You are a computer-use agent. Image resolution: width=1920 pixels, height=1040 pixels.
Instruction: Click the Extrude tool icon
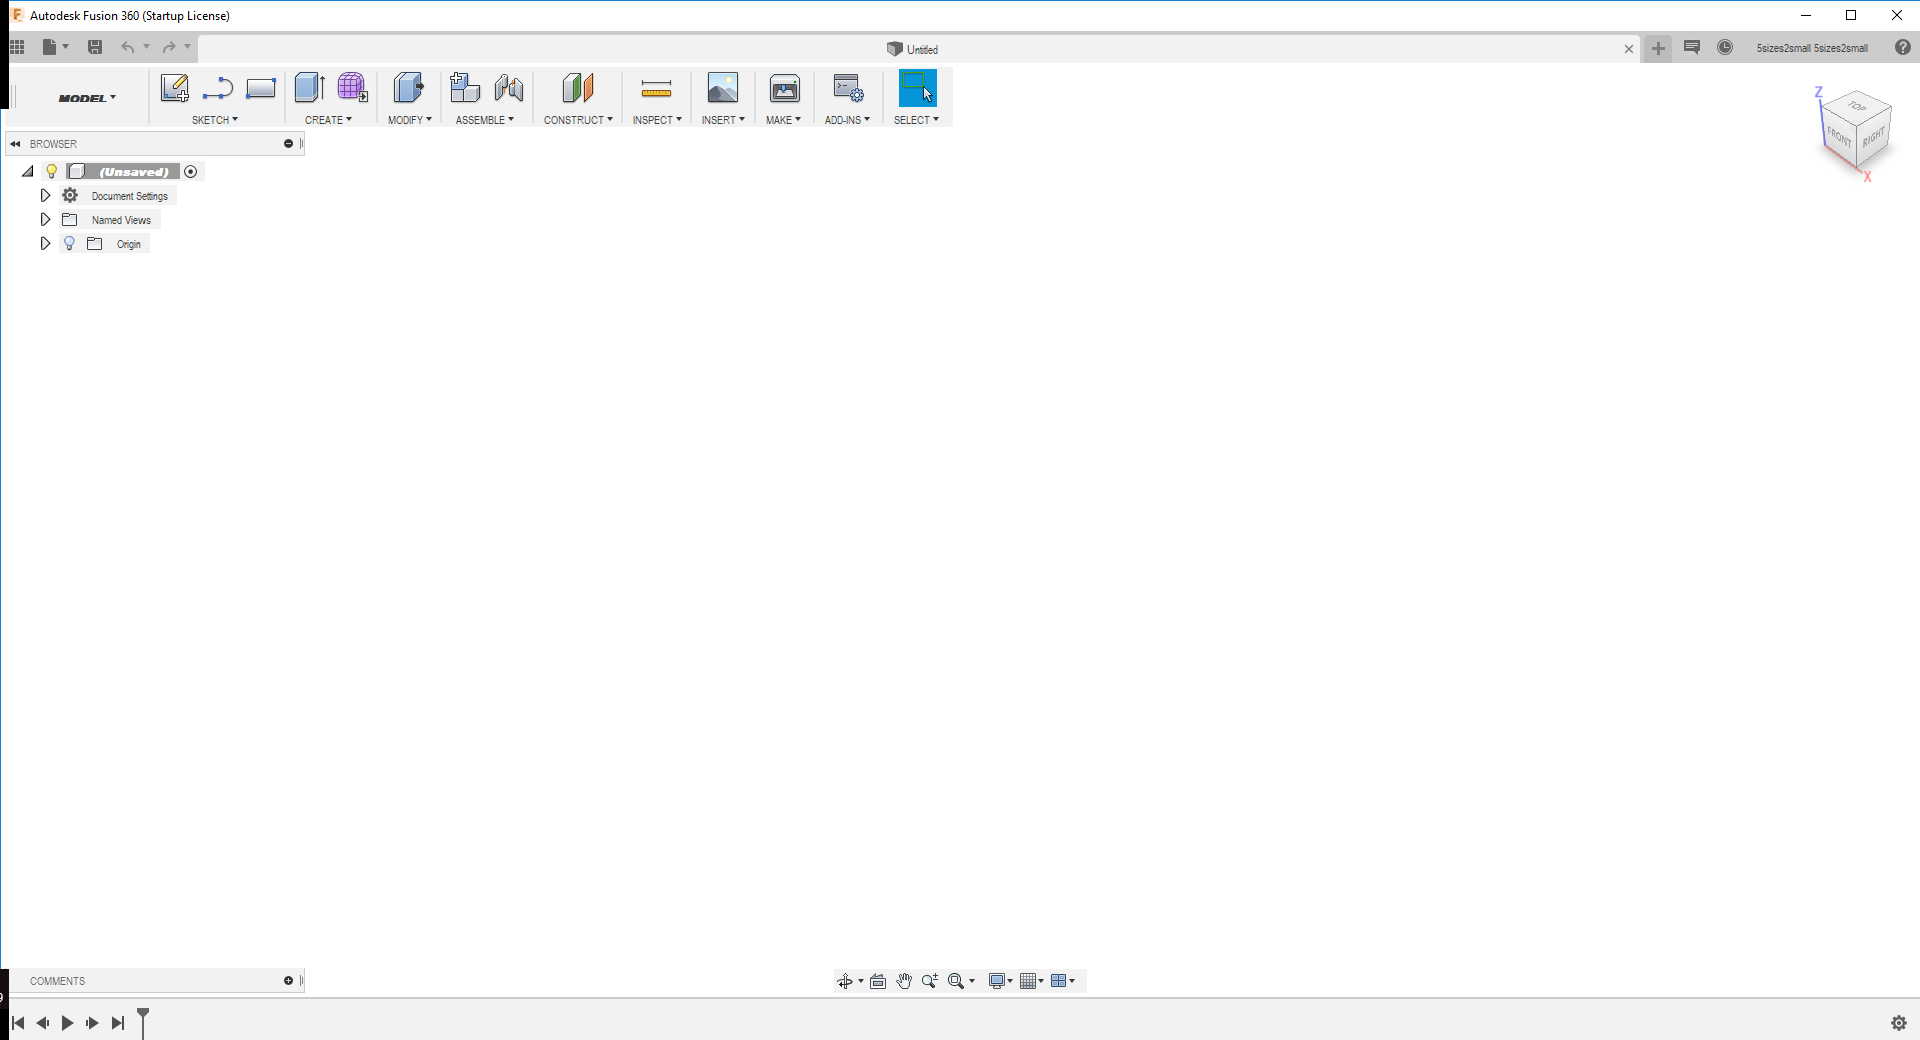pos(309,88)
